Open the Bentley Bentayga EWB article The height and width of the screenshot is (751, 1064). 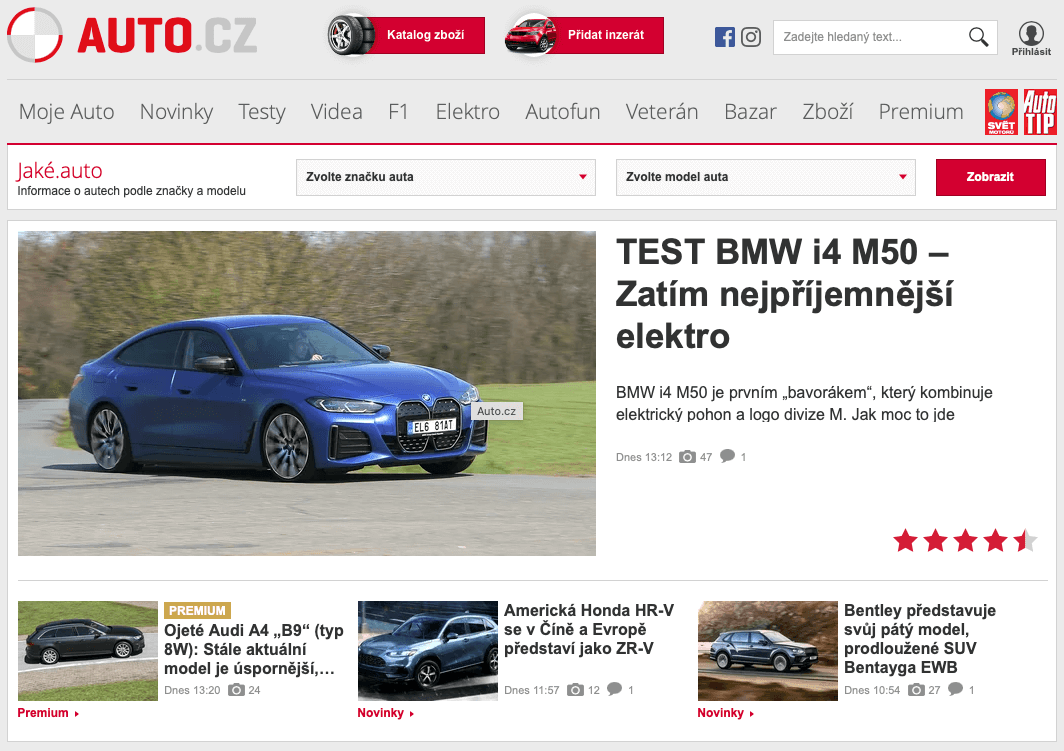(x=919, y=639)
